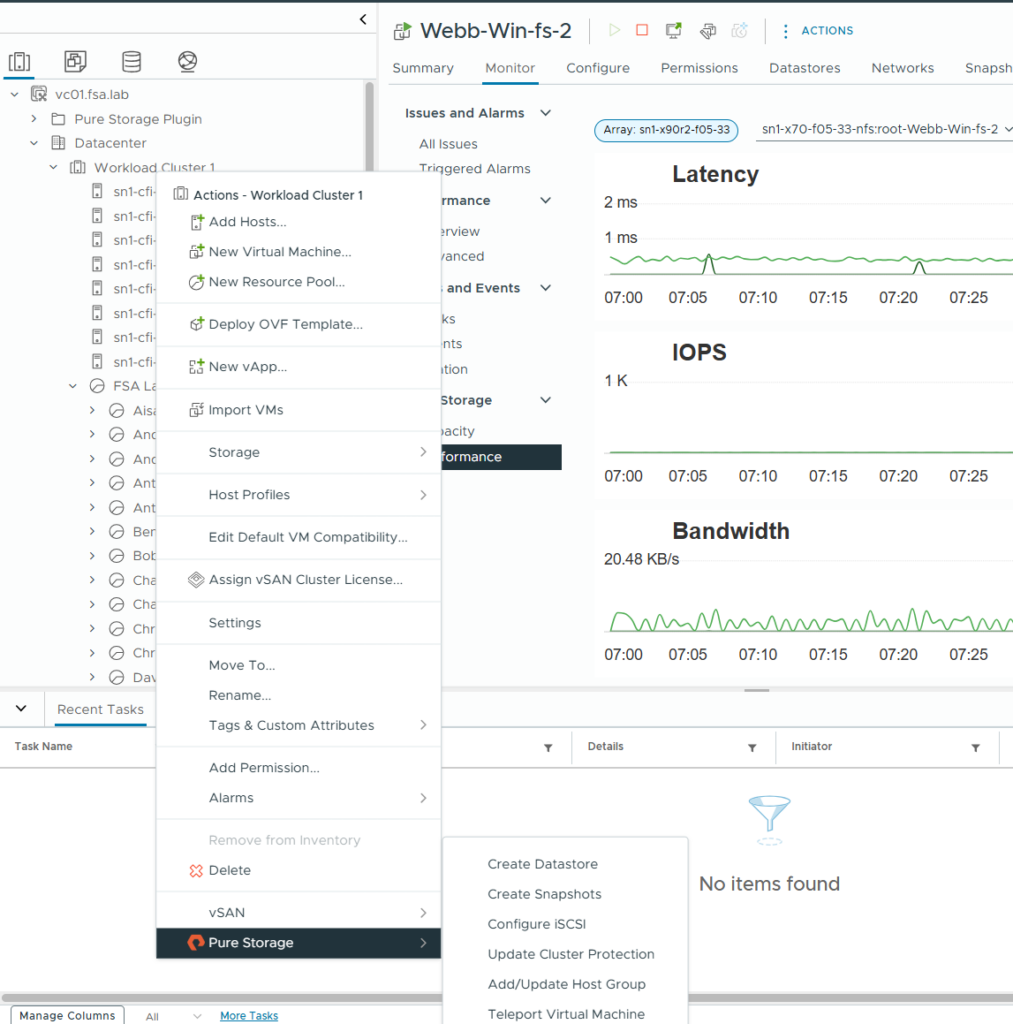This screenshot has width=1013, height=1024.
Task: Open Storage inventory view icon
Action: click(131, 61)
